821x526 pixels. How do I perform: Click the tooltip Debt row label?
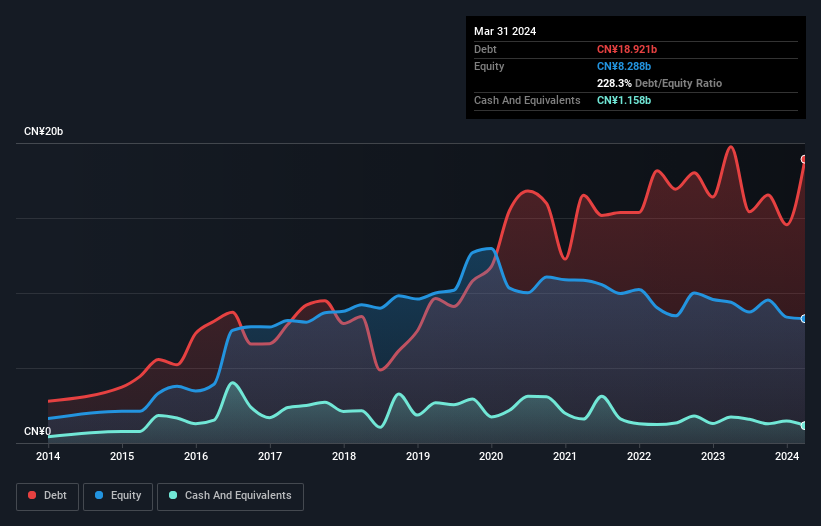[x=485, y=49]
